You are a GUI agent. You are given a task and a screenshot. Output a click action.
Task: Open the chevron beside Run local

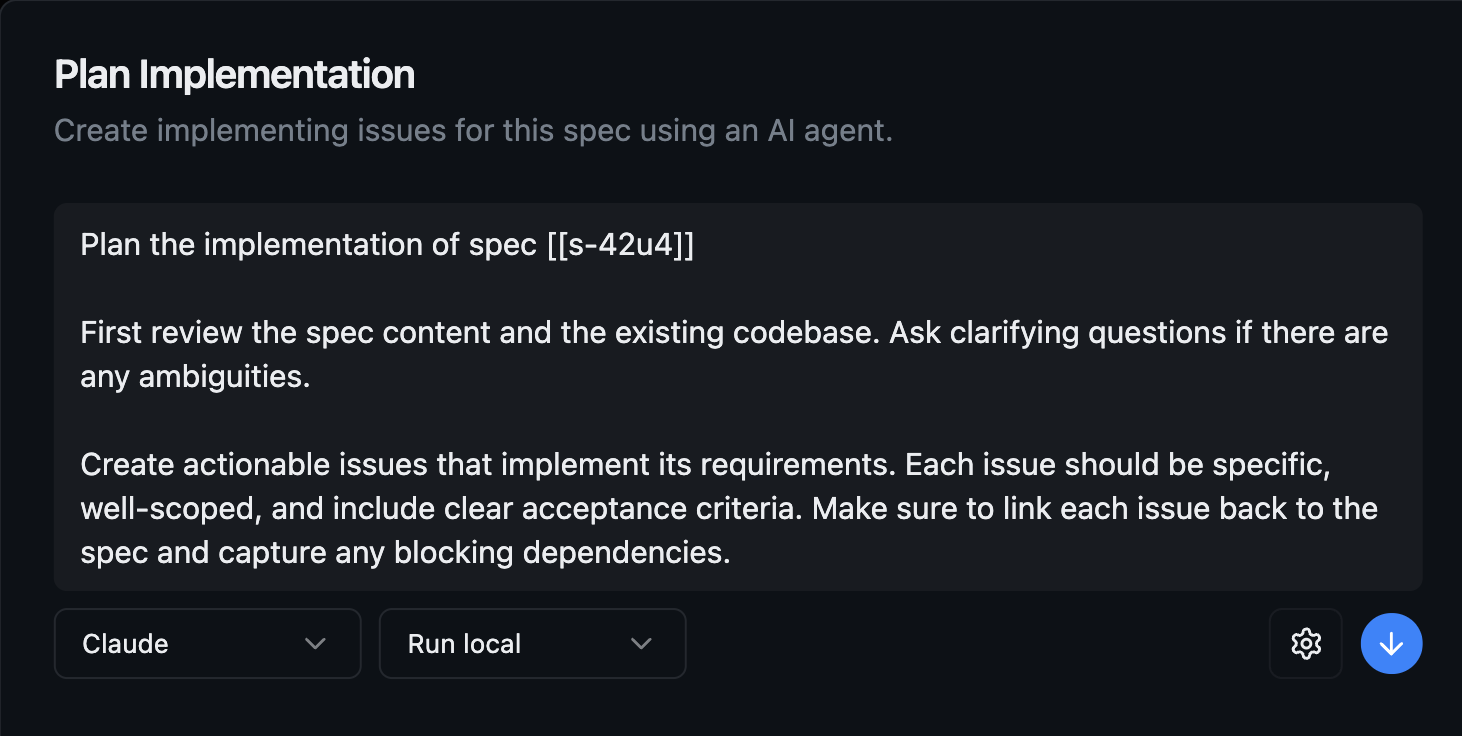pos(641,643)
